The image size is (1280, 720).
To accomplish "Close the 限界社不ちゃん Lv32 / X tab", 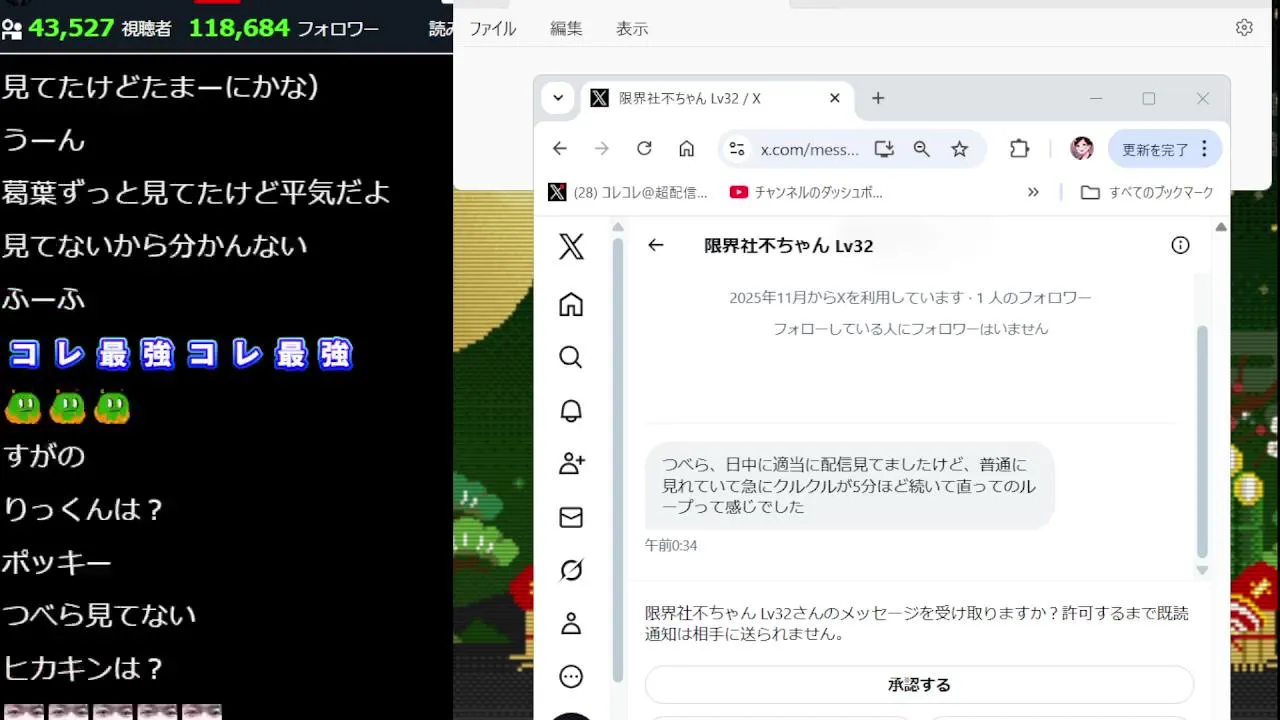I will pos(835,98).
